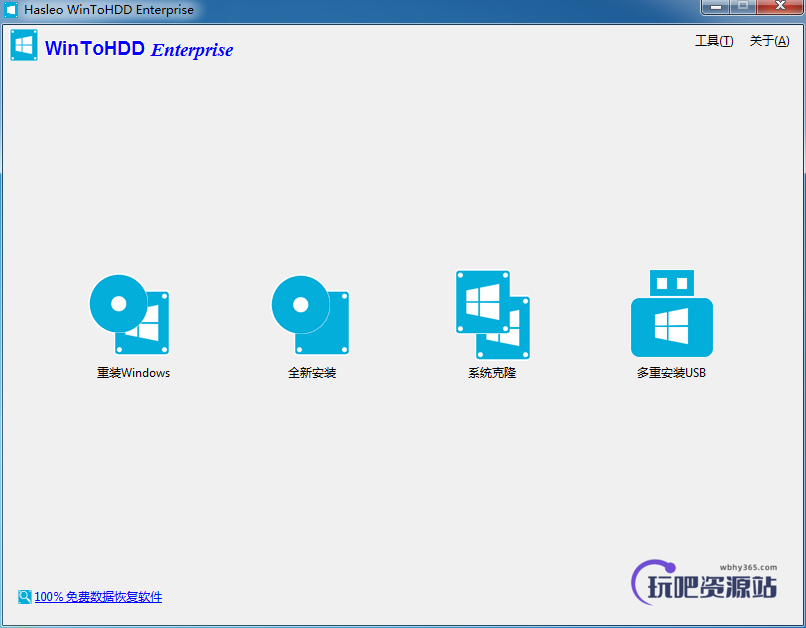The image size is (806, 628).
Task: Click the 全新安装 label text
Action: (x=312, y=373)
